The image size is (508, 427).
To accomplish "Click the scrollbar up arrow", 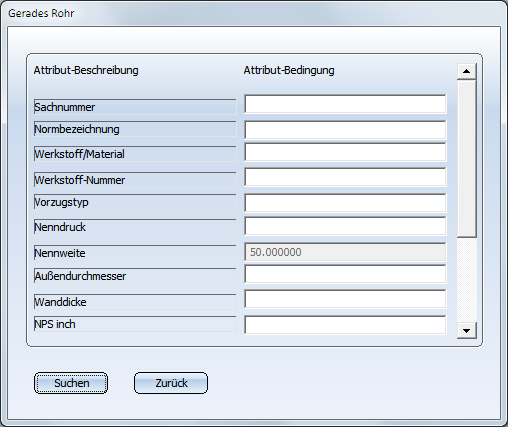I will (466, 71).
